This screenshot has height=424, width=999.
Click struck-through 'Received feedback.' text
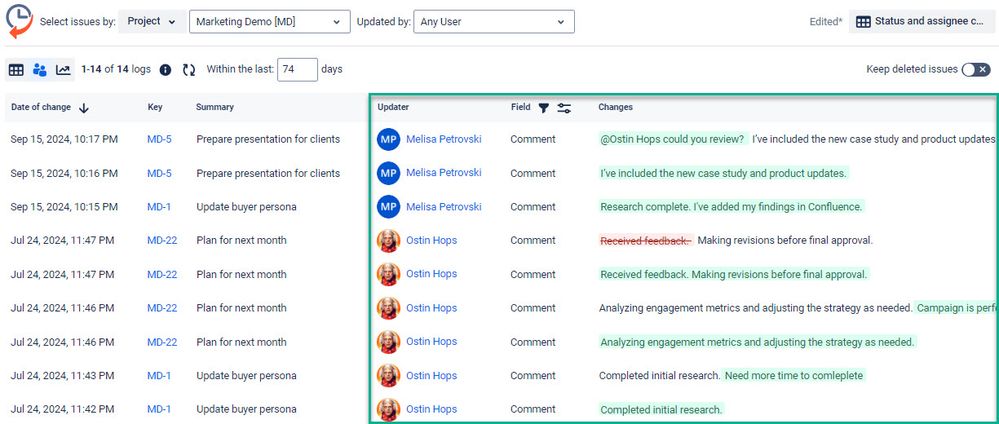pyautogui.click(x=645, y=240)
